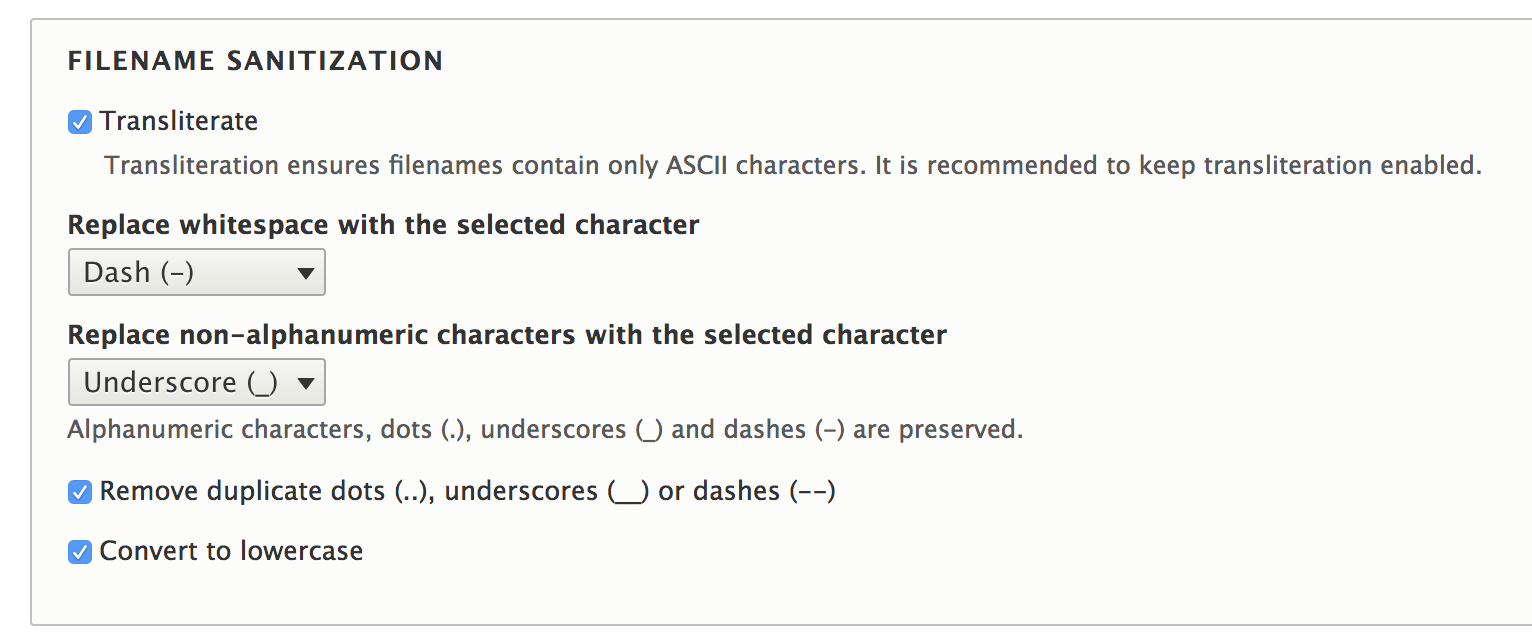This screenshot has width=1532, height=644.
Task: Click the Replace non-alphanumeric characters label
Action: [x=506, y=334]
